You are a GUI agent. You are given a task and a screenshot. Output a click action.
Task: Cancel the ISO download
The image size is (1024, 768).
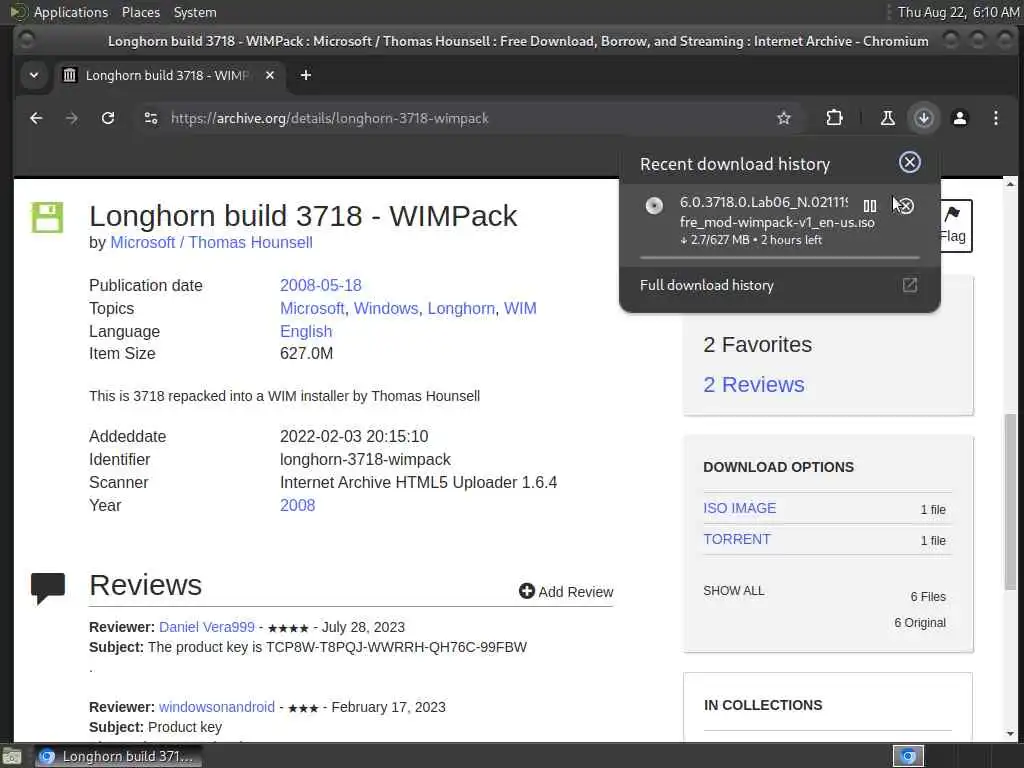905,206
